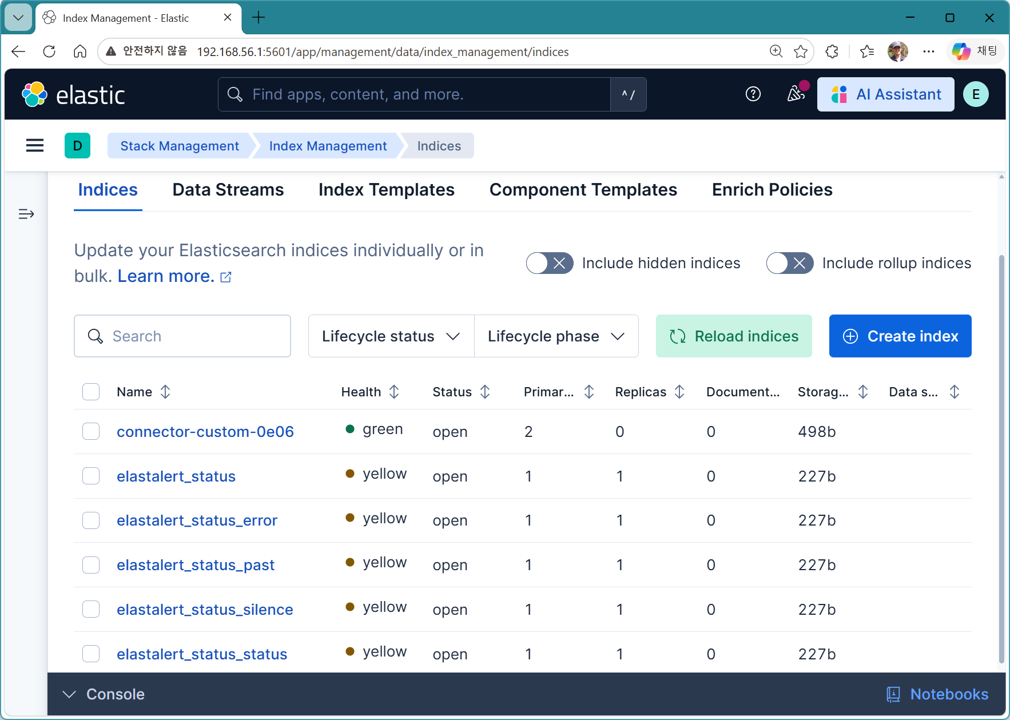Image resolution: width=1010 pixels, height=720 pixels.
Task: Open the Index Templates tab
Action: coord(386,190)
